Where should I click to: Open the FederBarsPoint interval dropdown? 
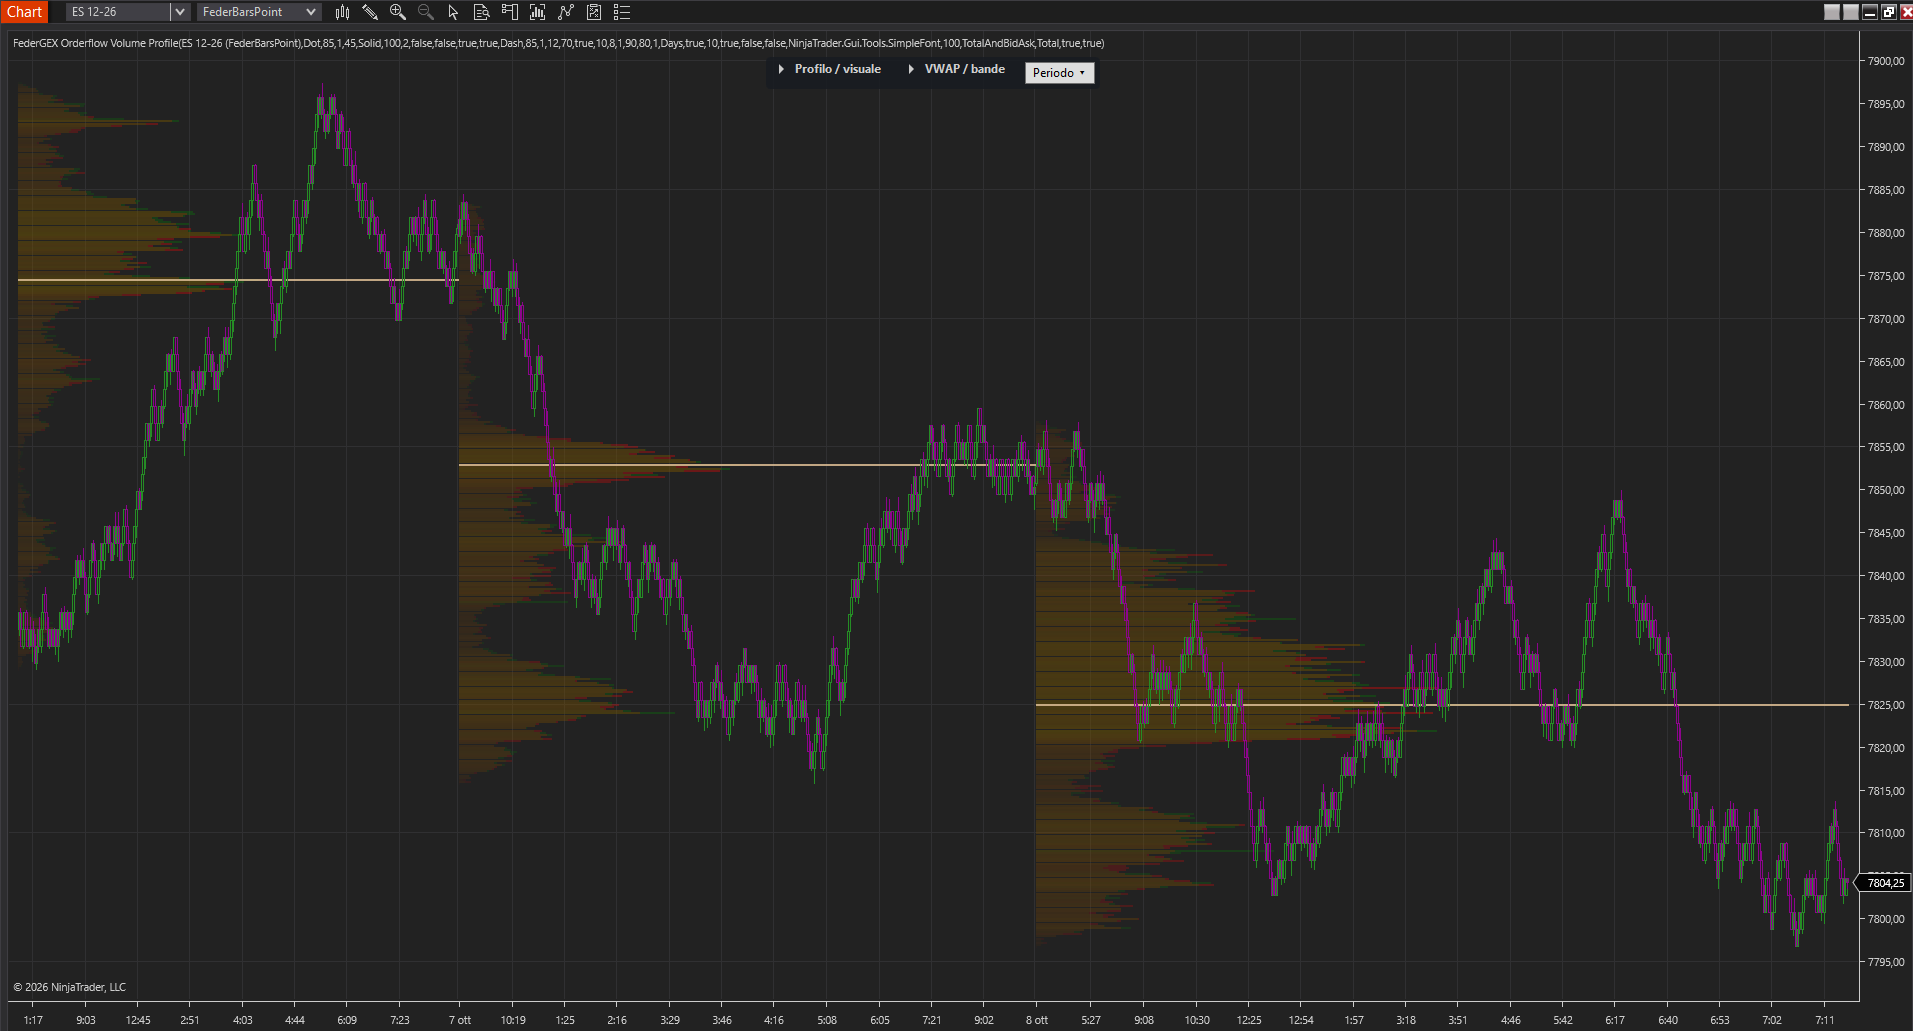coord(258,12)
